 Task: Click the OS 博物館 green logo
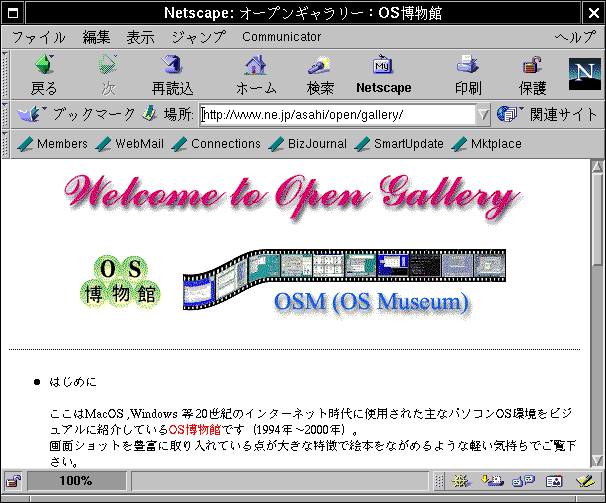click(120, 281)
